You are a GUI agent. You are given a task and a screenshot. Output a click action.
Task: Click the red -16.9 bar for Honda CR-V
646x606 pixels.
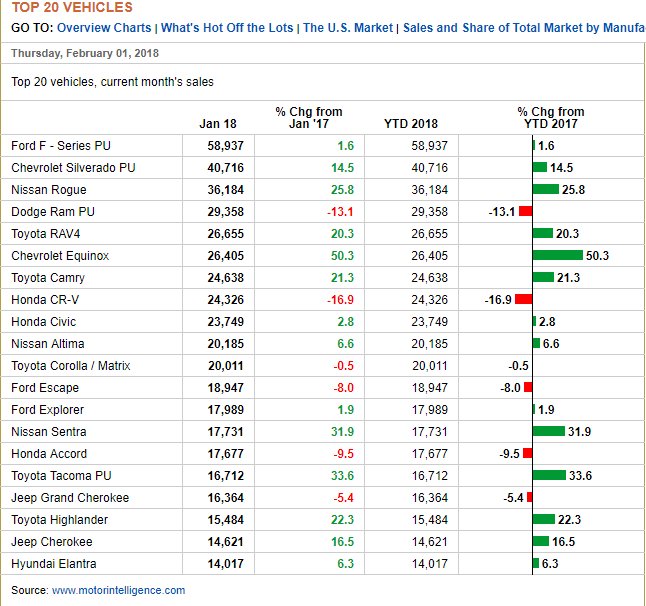coord(523,299)
